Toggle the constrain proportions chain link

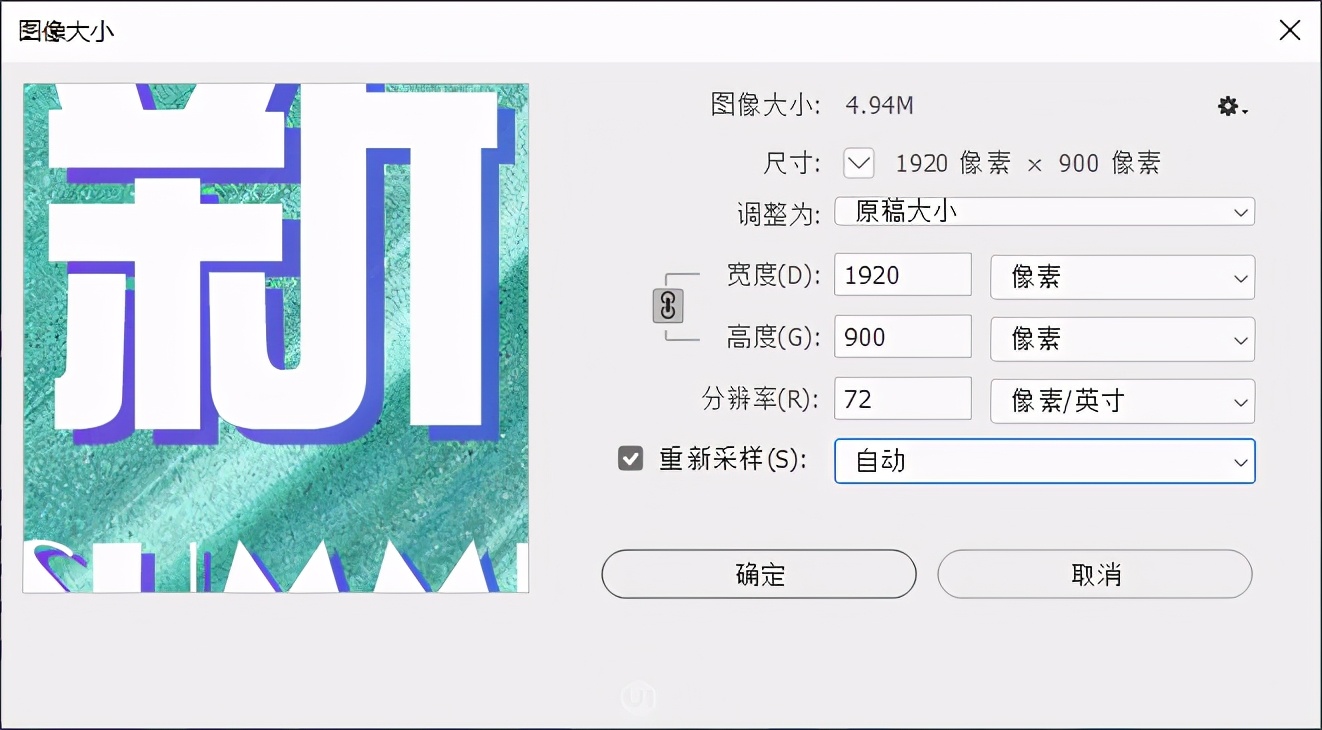point(668,306)
